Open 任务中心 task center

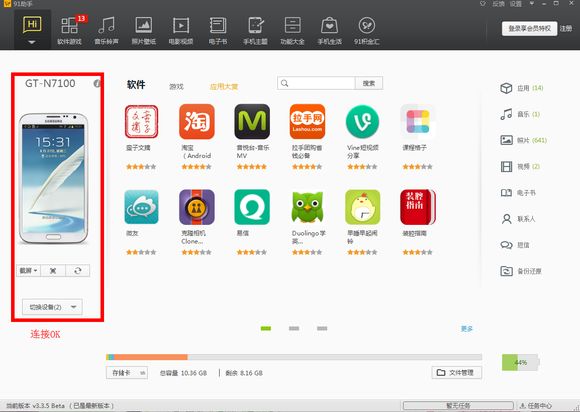click(536, 406)
